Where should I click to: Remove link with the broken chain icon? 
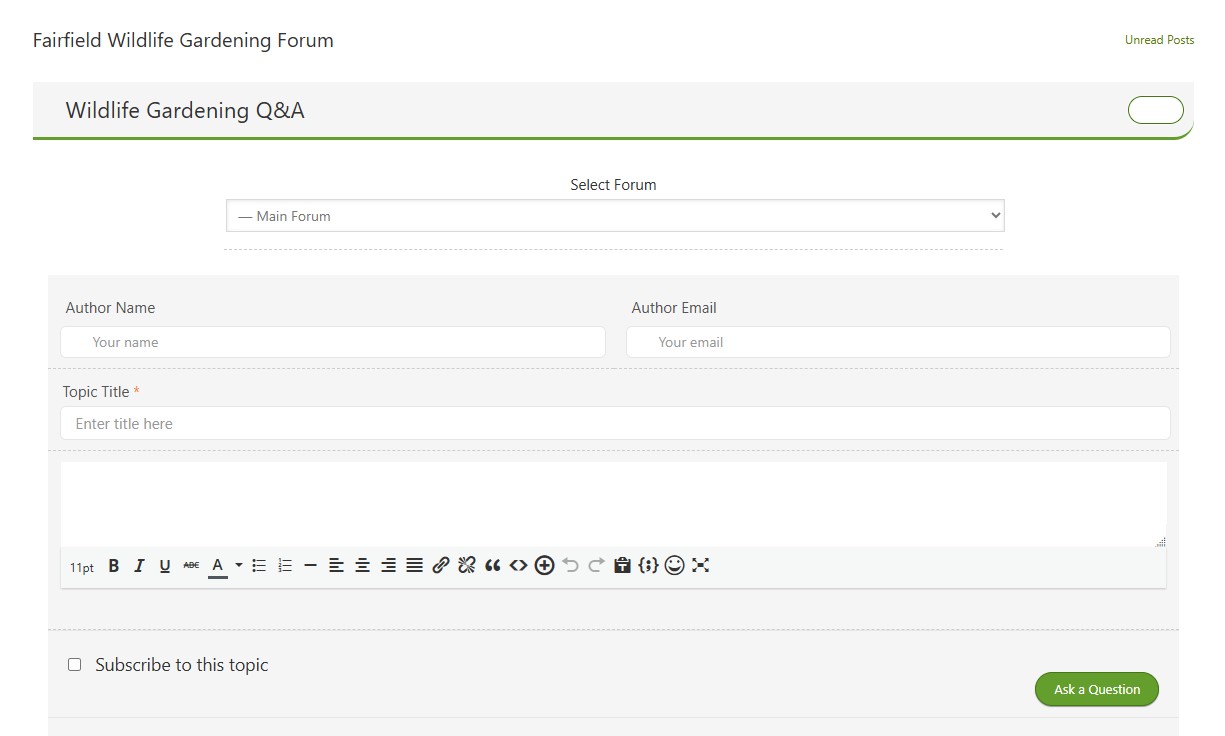tap(467, 566)
